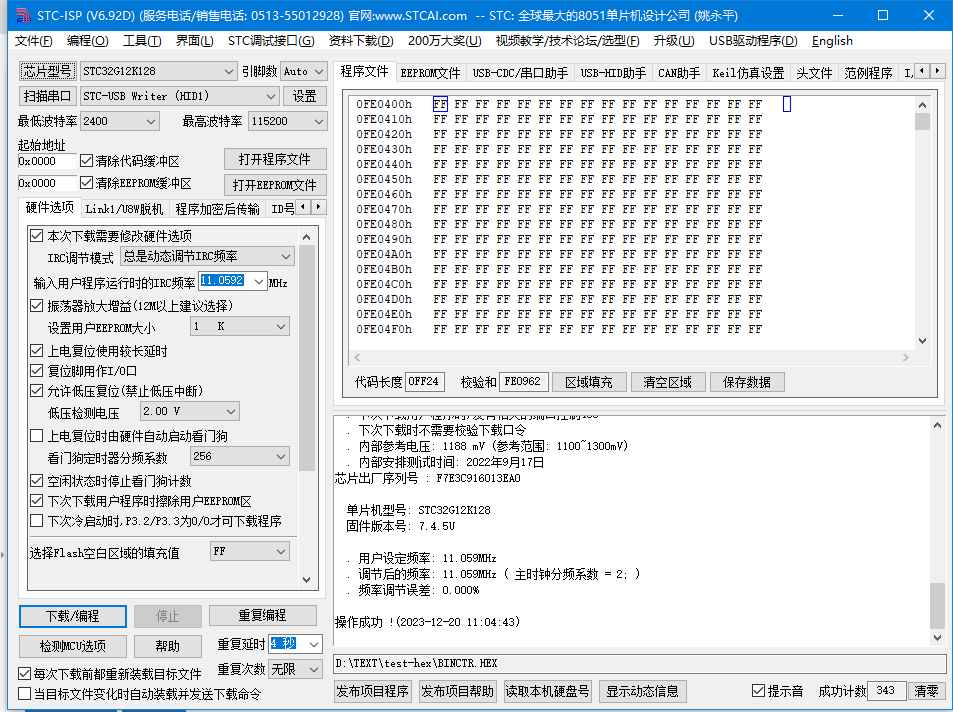Toggle 下次下载用户程序时擦除用户EEPROM区
This screenshot has height=712, width=953.
36,500
